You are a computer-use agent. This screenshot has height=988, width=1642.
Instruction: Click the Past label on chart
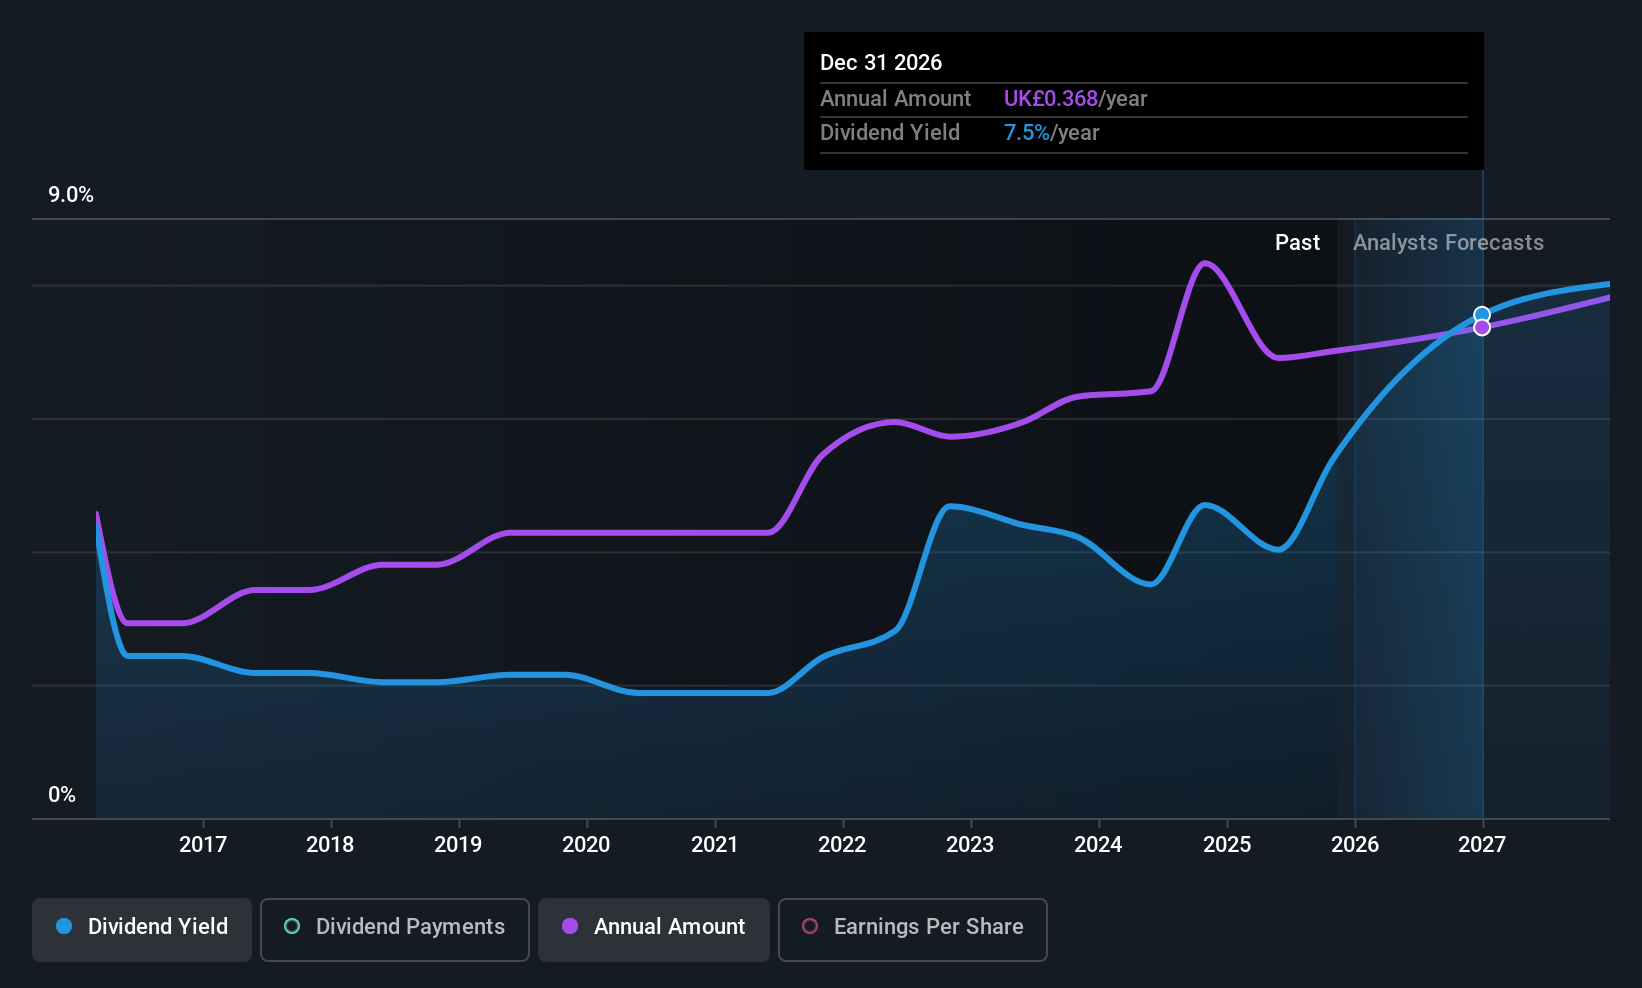coord(1297,243)
